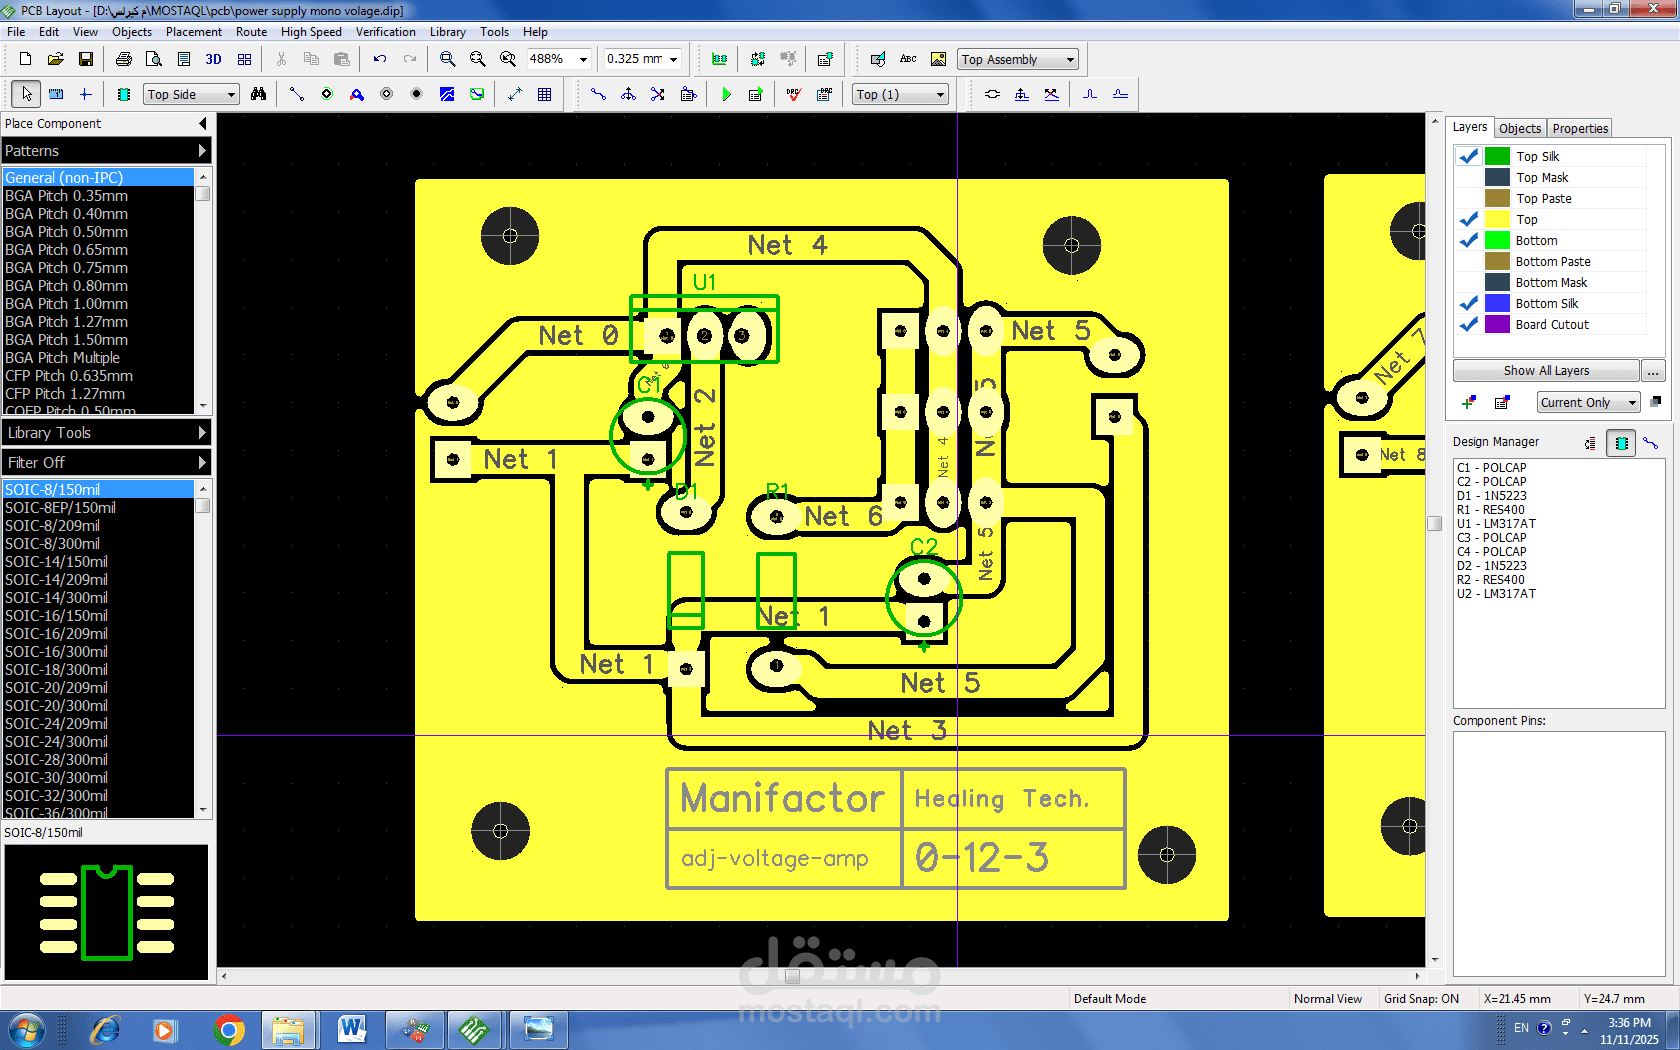Open the Route menu
The width and height of the screenshot is (1680, 1050).
(x=251, y=32)
